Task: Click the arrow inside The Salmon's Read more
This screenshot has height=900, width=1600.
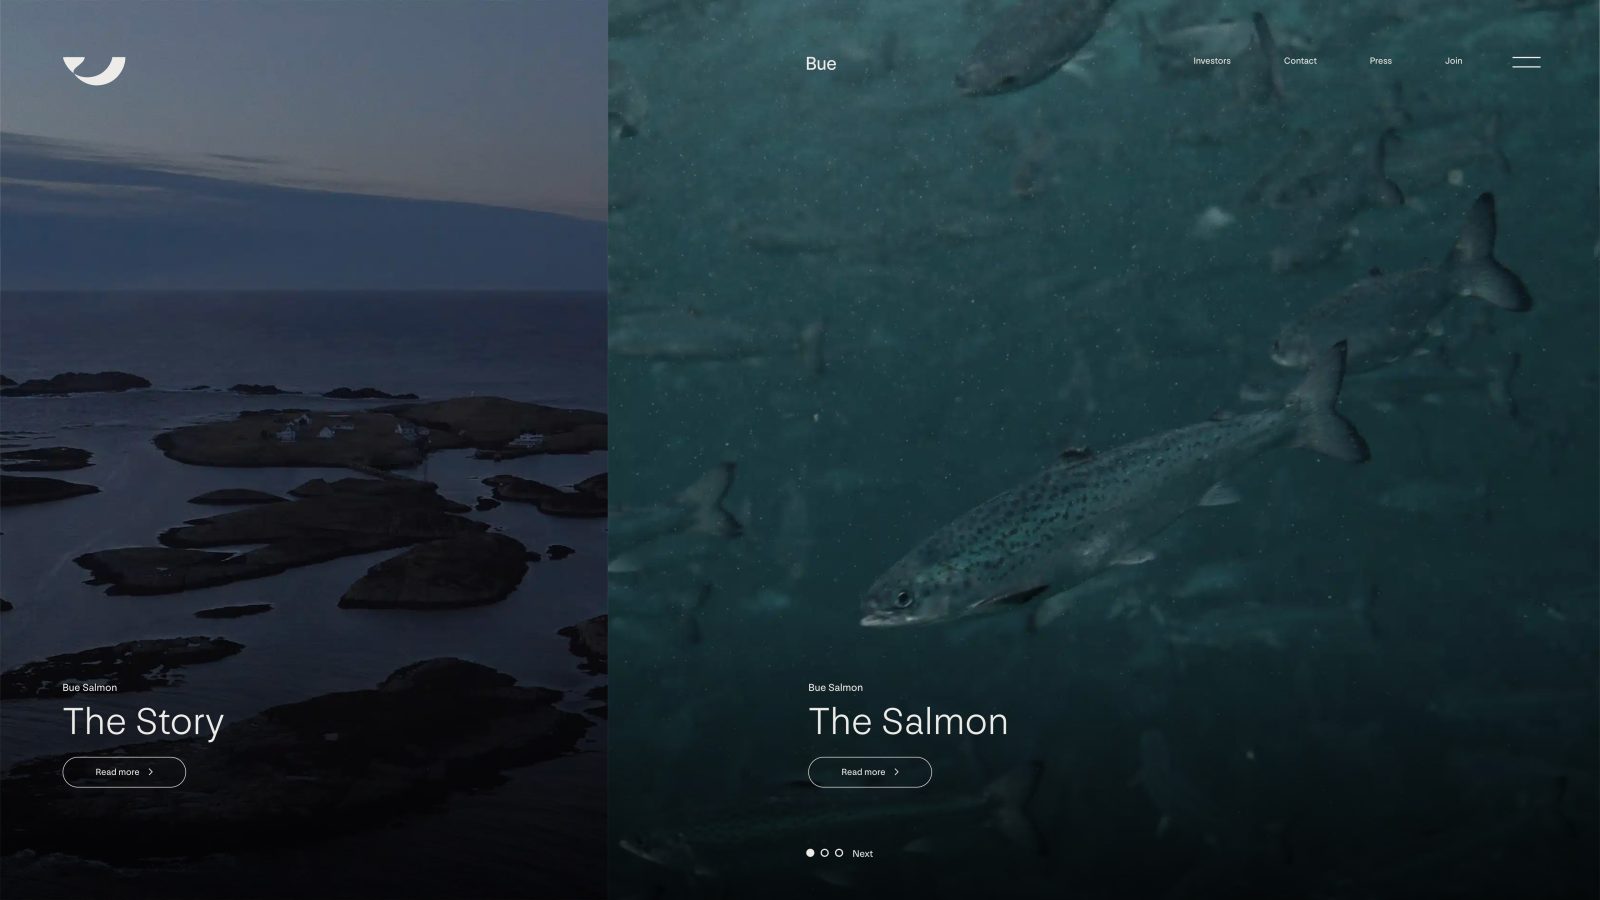Action: pyautogui.click(x=896, y=772)
